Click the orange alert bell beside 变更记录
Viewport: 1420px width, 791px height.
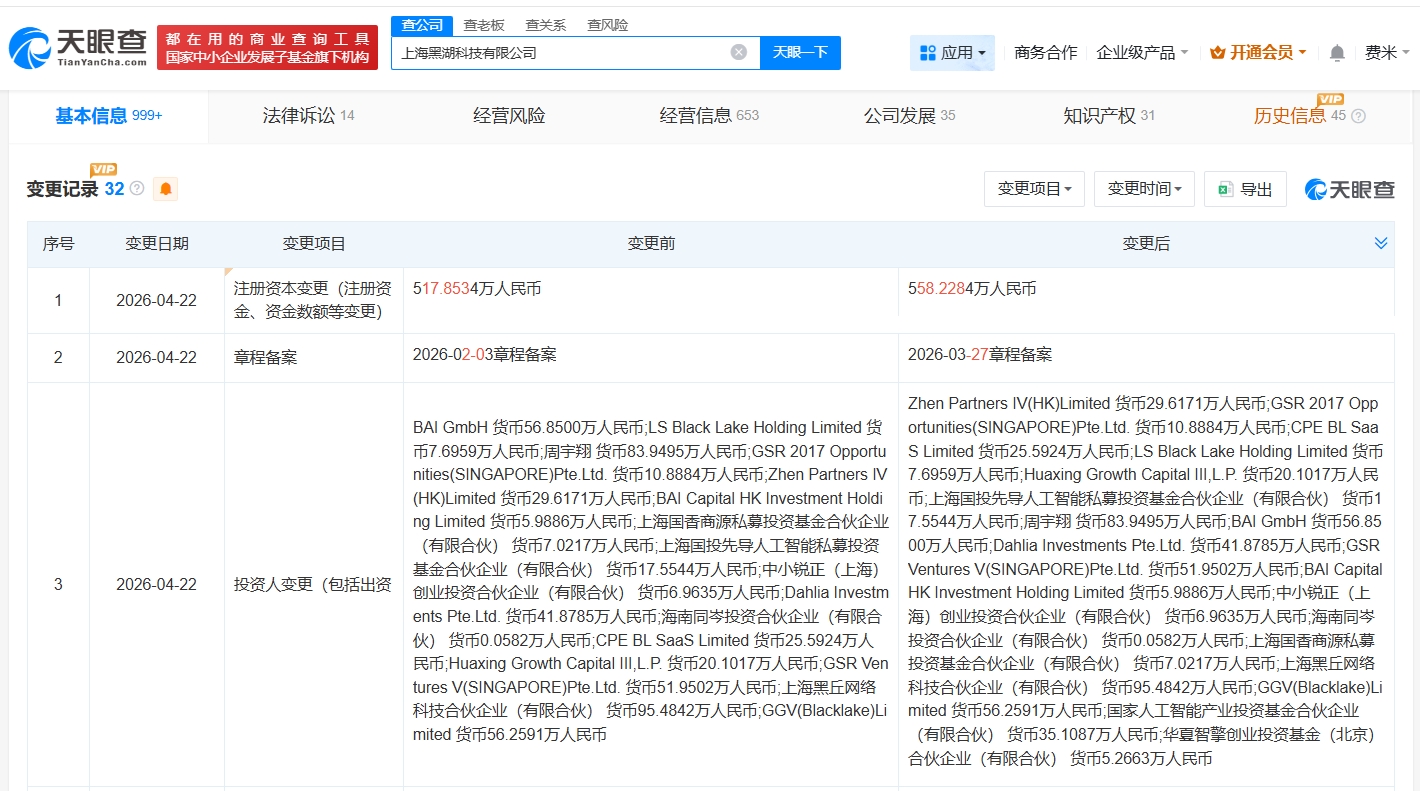165,188
